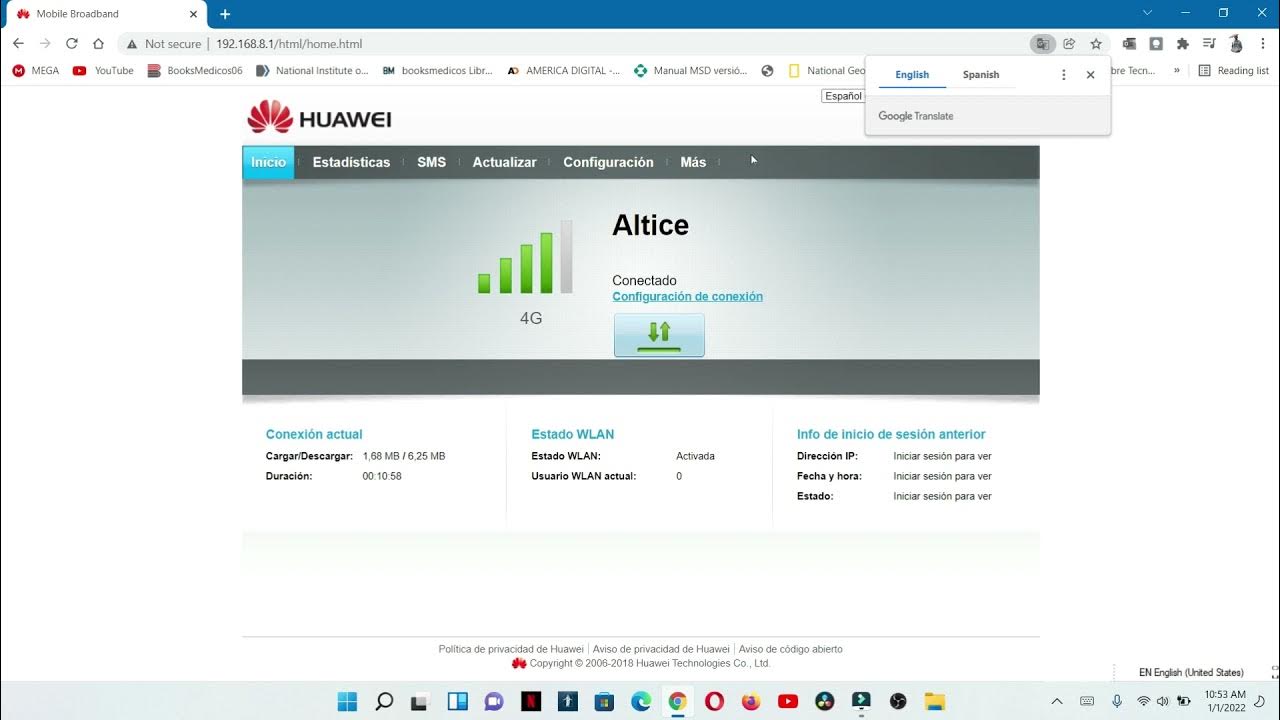The width and height of the screenshot is (1280, 720).
Task: Click the share page icon in address bar
Action: point(1069,44)
